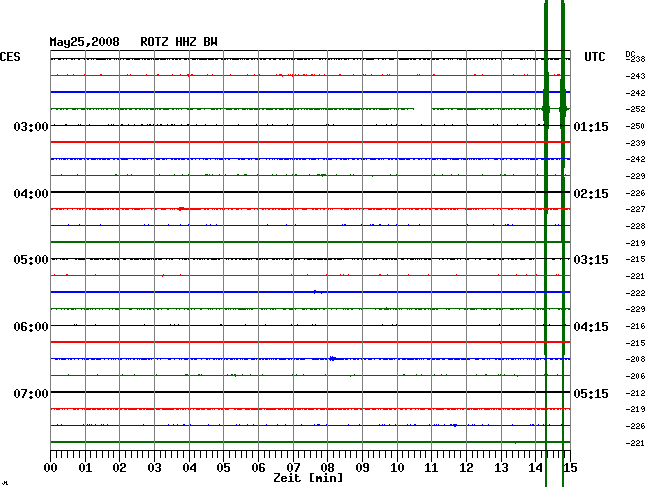Click DC offset value -206
Image resolution: width=650 pixels, height=494 pixels.
(635, 376)
